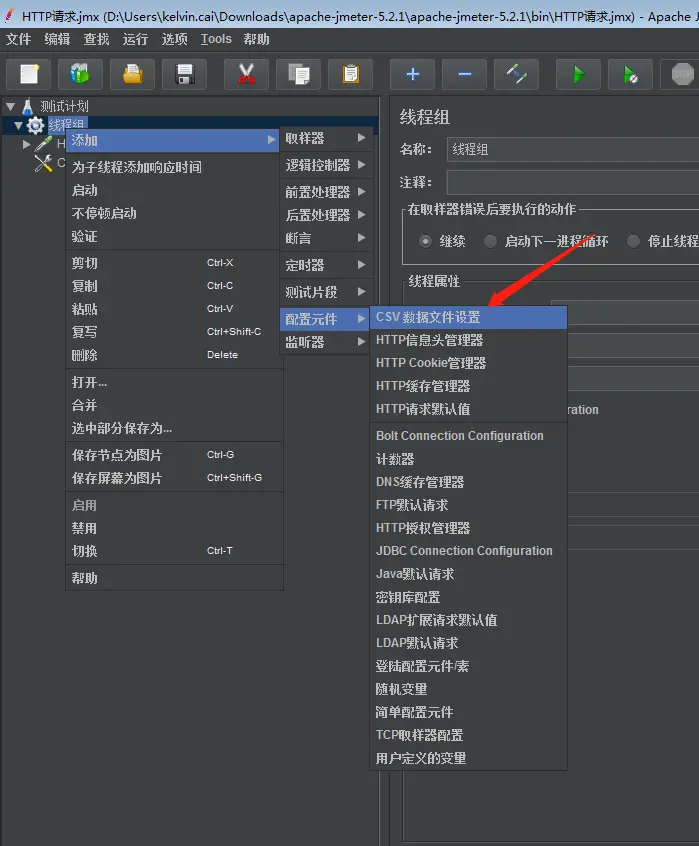The height and width of the screenshot is (846, 699).
Task: Choose 用户定义的变量
Action: click(468, 759)
